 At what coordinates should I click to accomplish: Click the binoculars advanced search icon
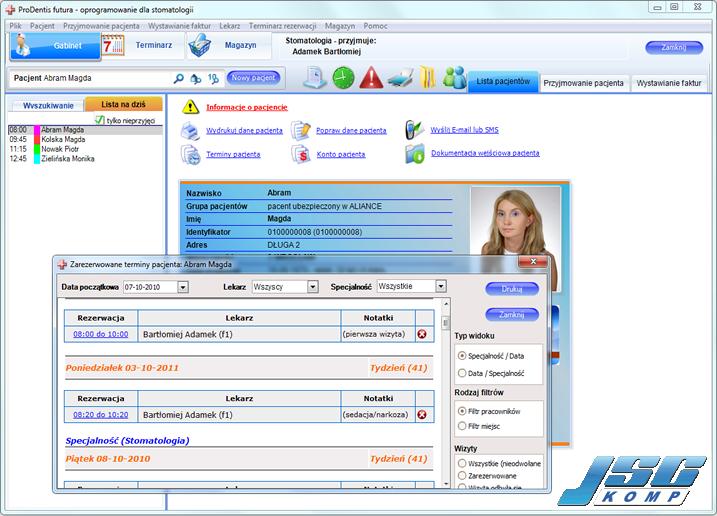[x=196, y=79]
